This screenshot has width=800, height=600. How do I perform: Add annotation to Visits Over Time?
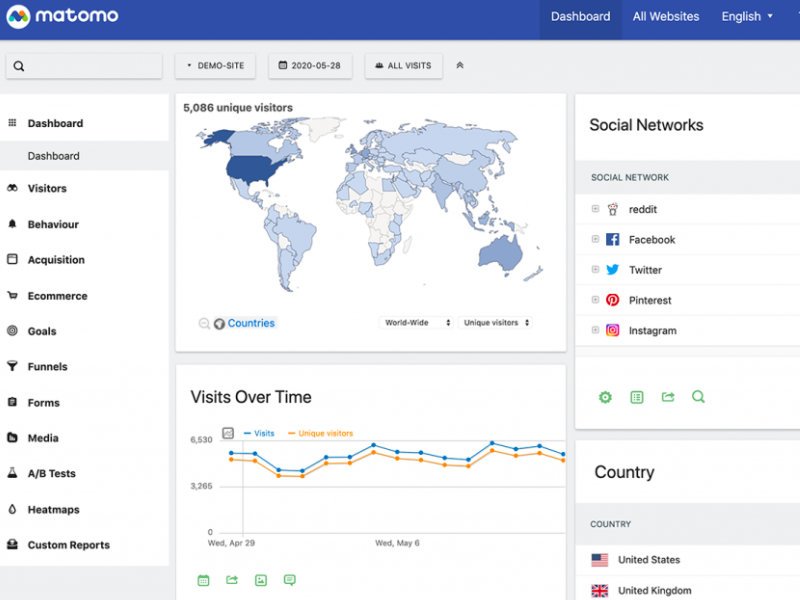pyautogui.click(x=289, y=580)
